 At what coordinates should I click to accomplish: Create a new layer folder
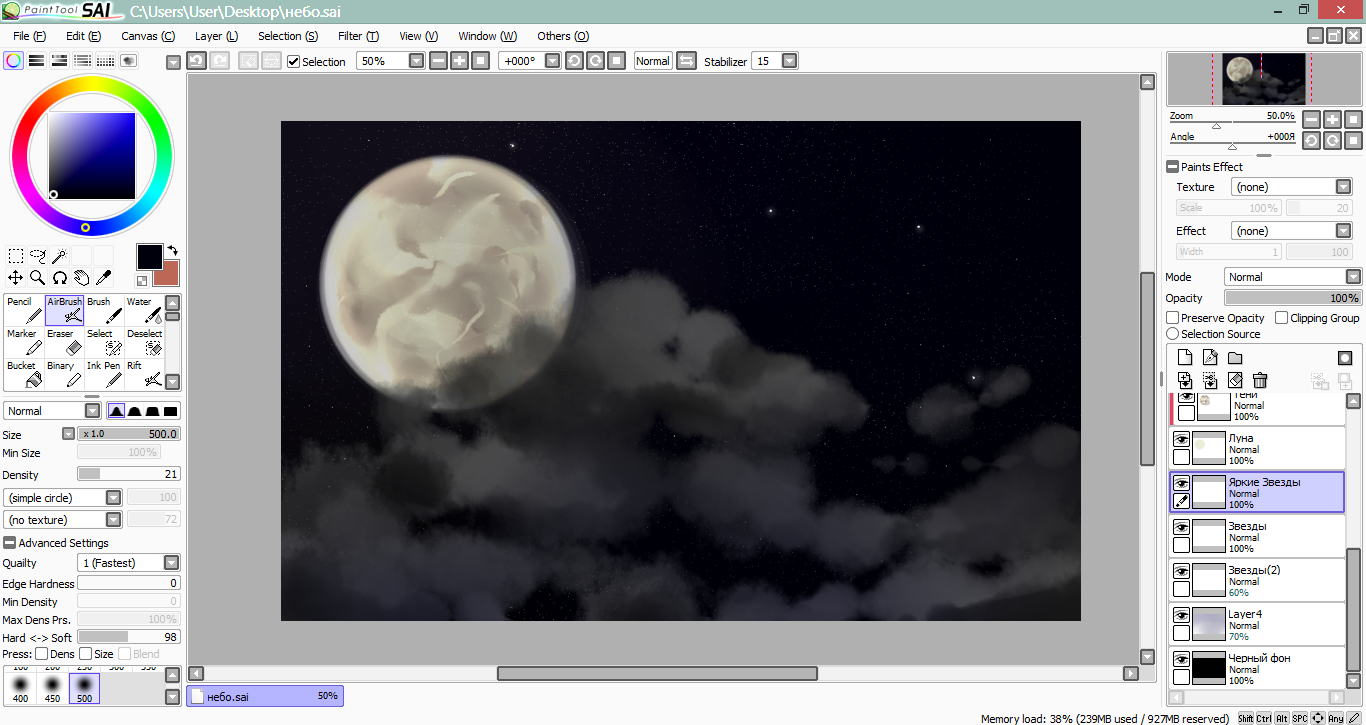1235,358
